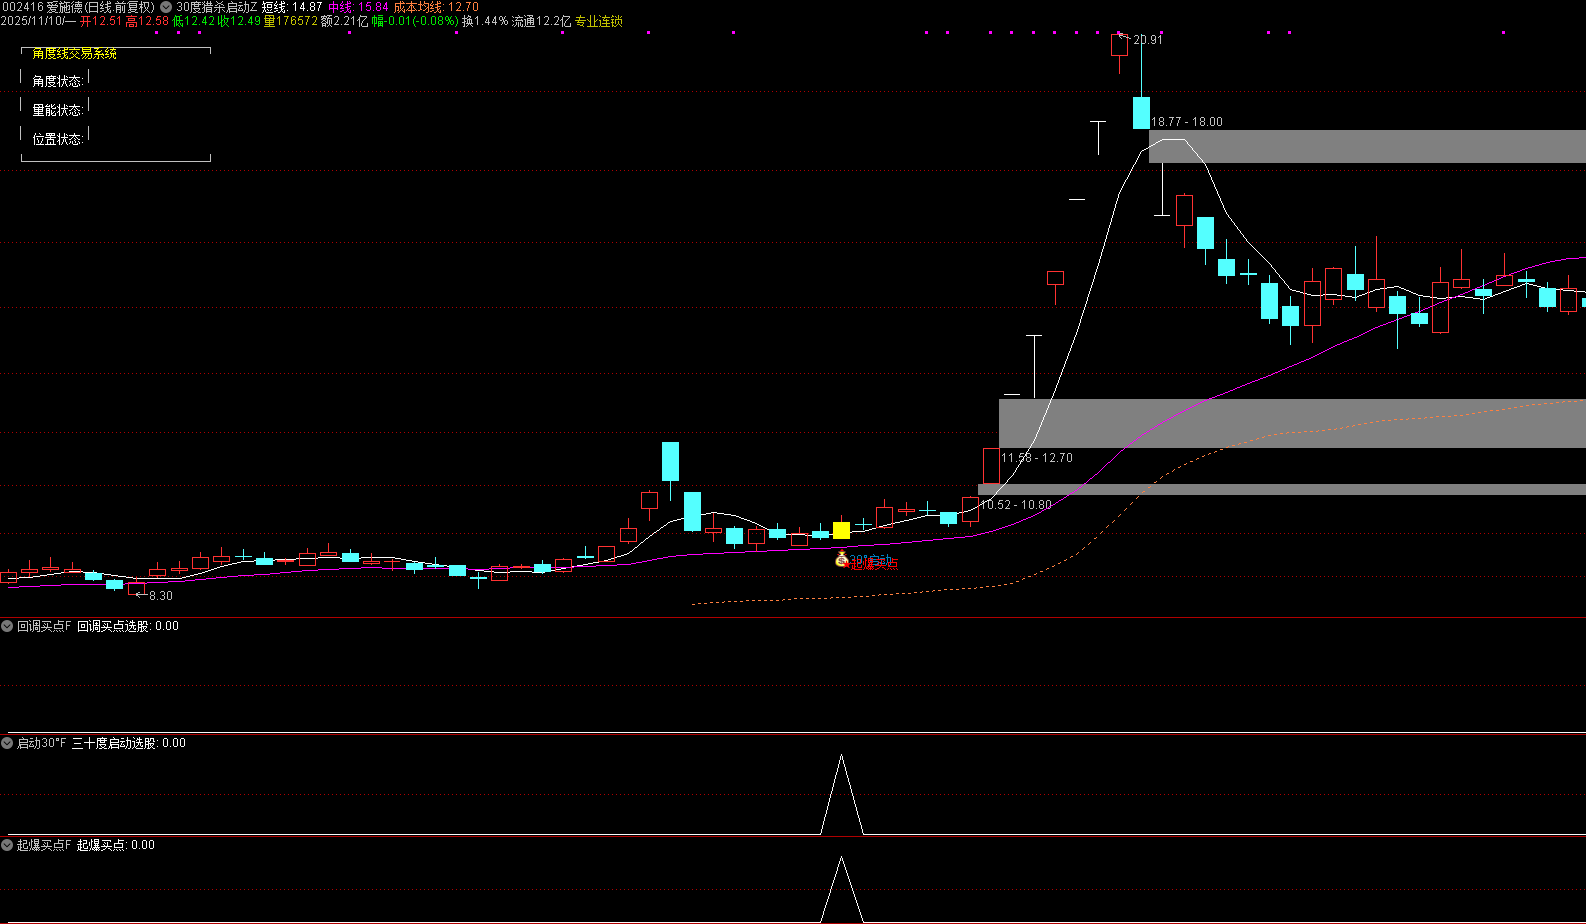1586x924 pixels.
Task: Select the 18.77 - 18.00 gray zone
Action: pyautogui.click(x=1366, y=146)
